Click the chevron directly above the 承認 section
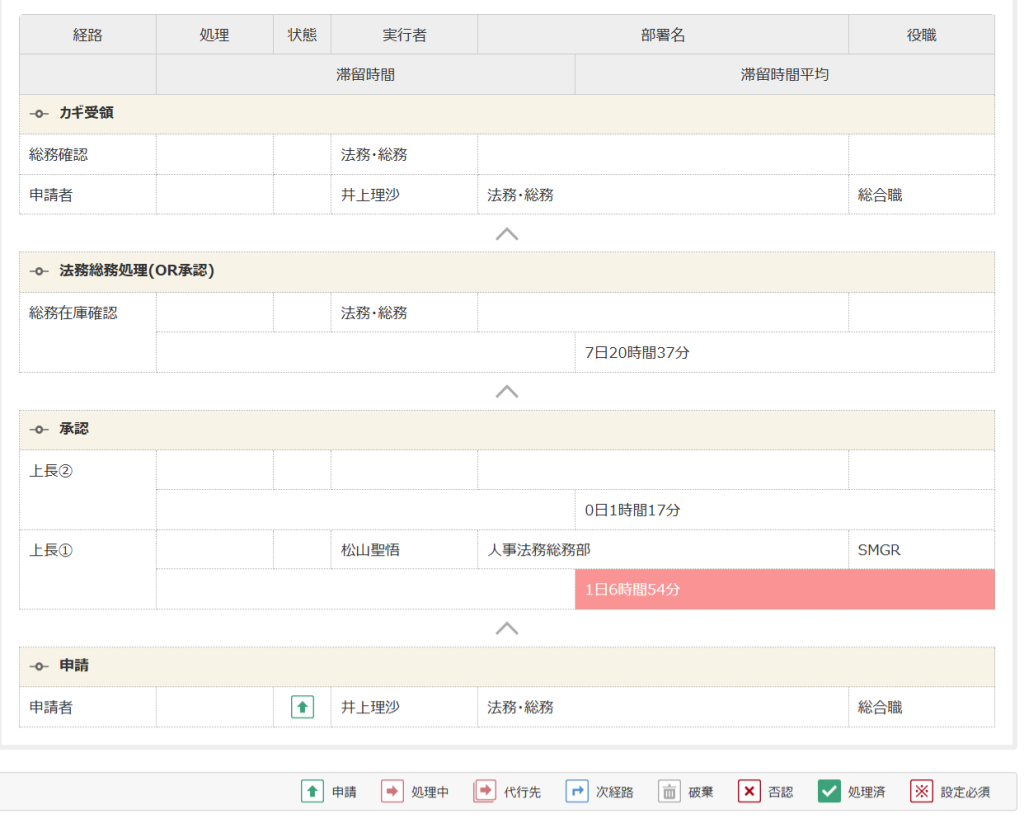Viewport: 1024px width, 823px height. (507, 391)
